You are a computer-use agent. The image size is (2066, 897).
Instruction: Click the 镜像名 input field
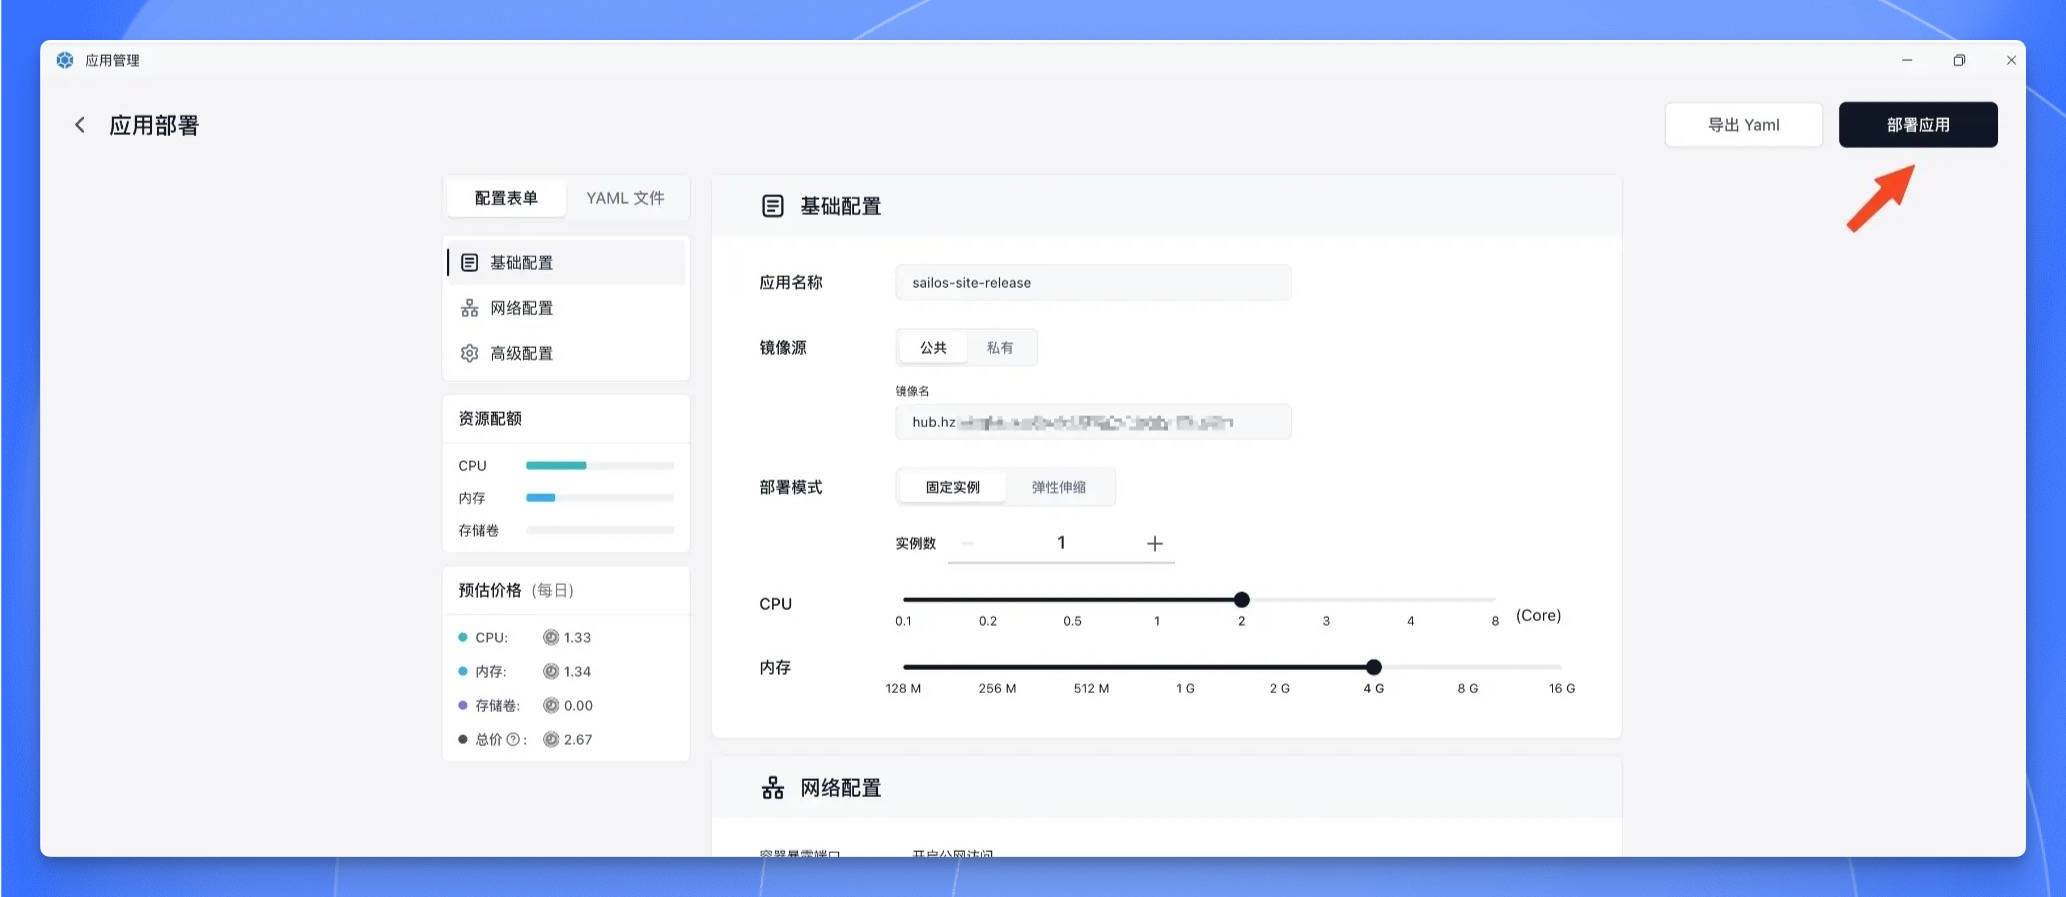[1093, 422]
